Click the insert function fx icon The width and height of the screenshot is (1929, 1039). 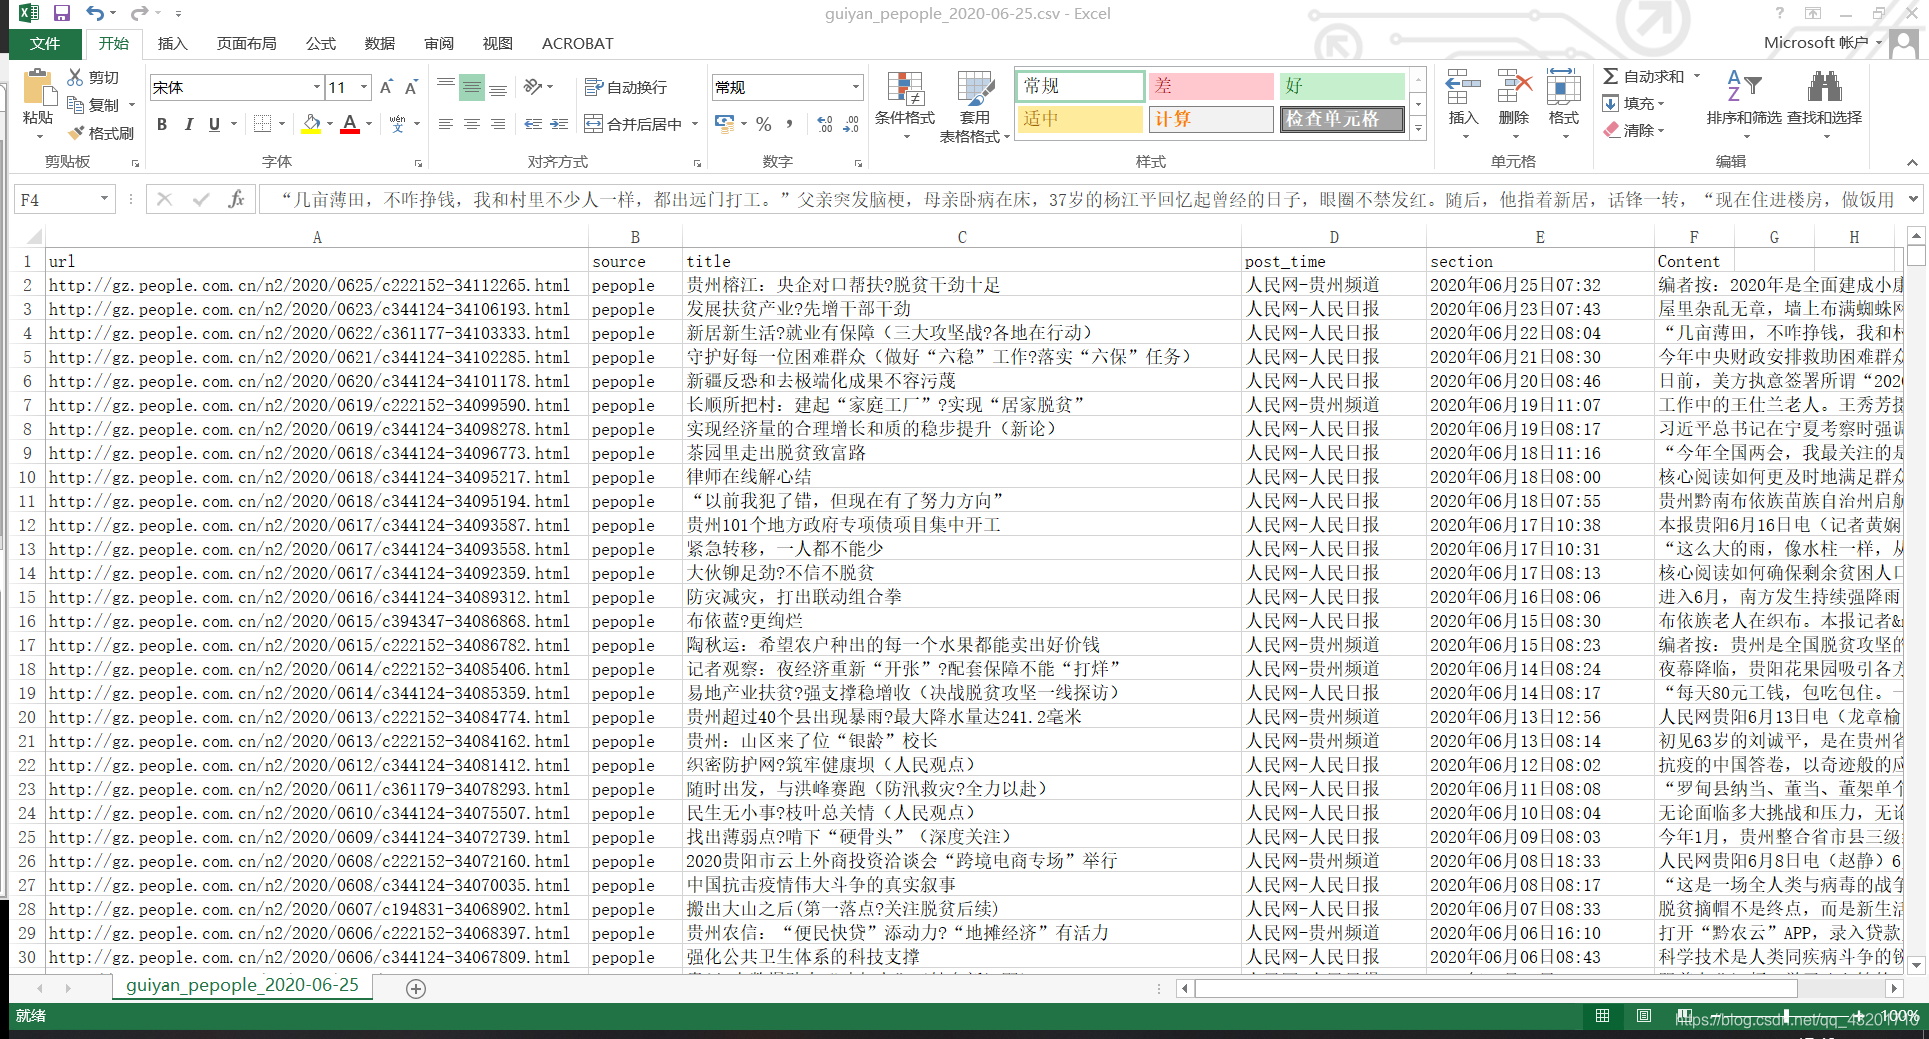point(236,199)
